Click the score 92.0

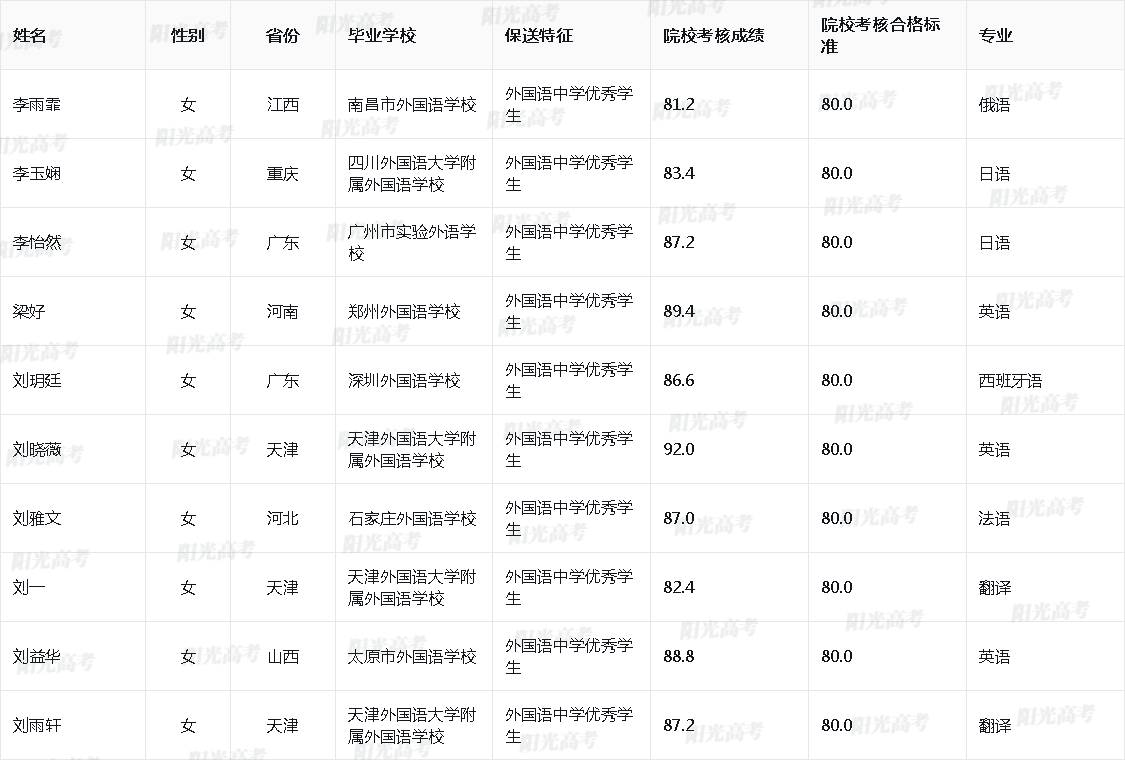point(679,450)
